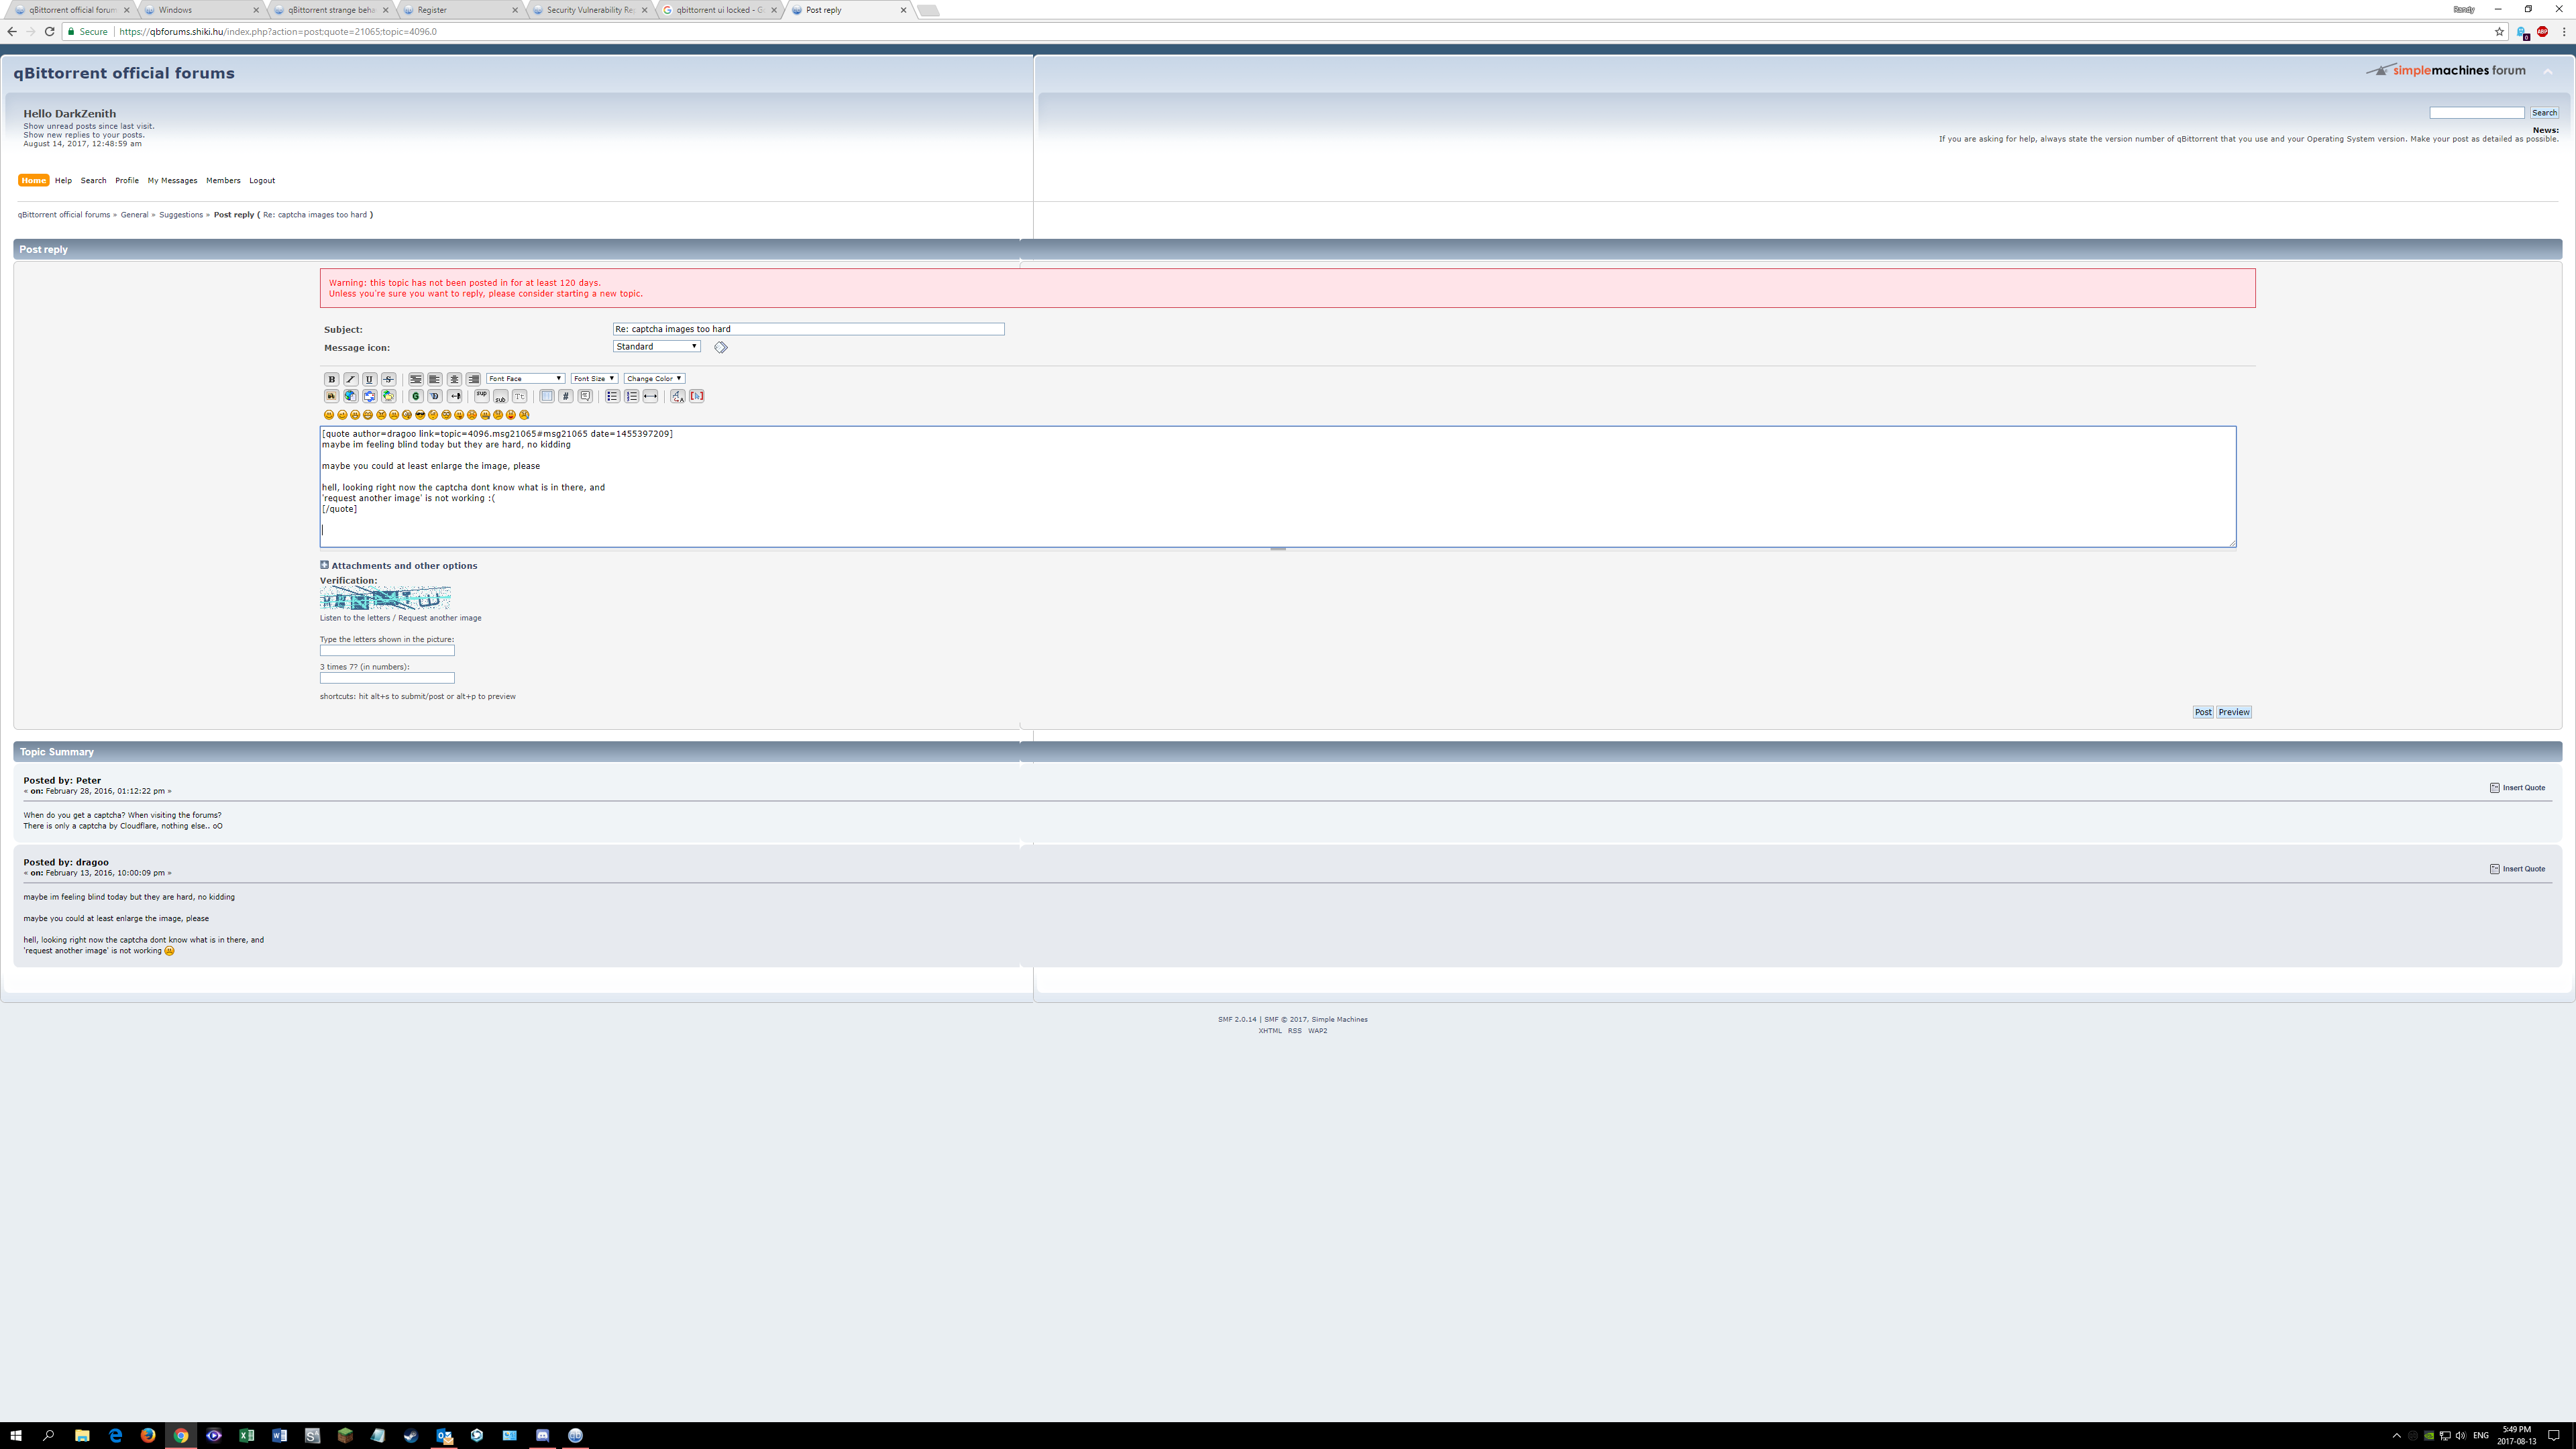Open the Message icon Standard dropdown
This screenshot has height=1449, width=2576.
[x=657, y=346]
